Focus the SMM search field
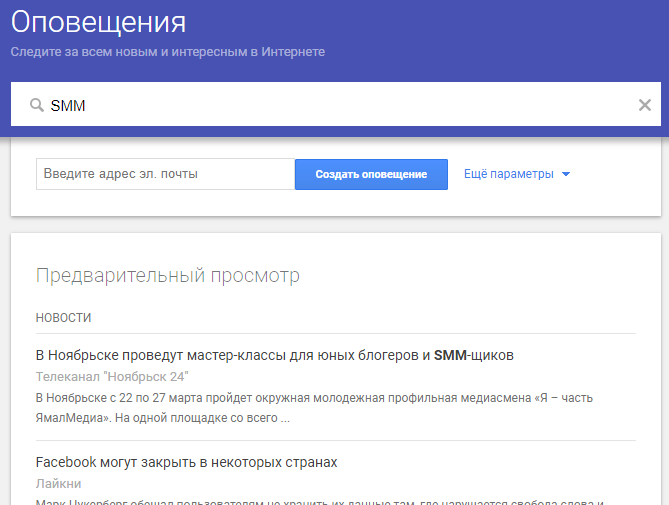Screen dimensions: 669x505 pos(336,104)
